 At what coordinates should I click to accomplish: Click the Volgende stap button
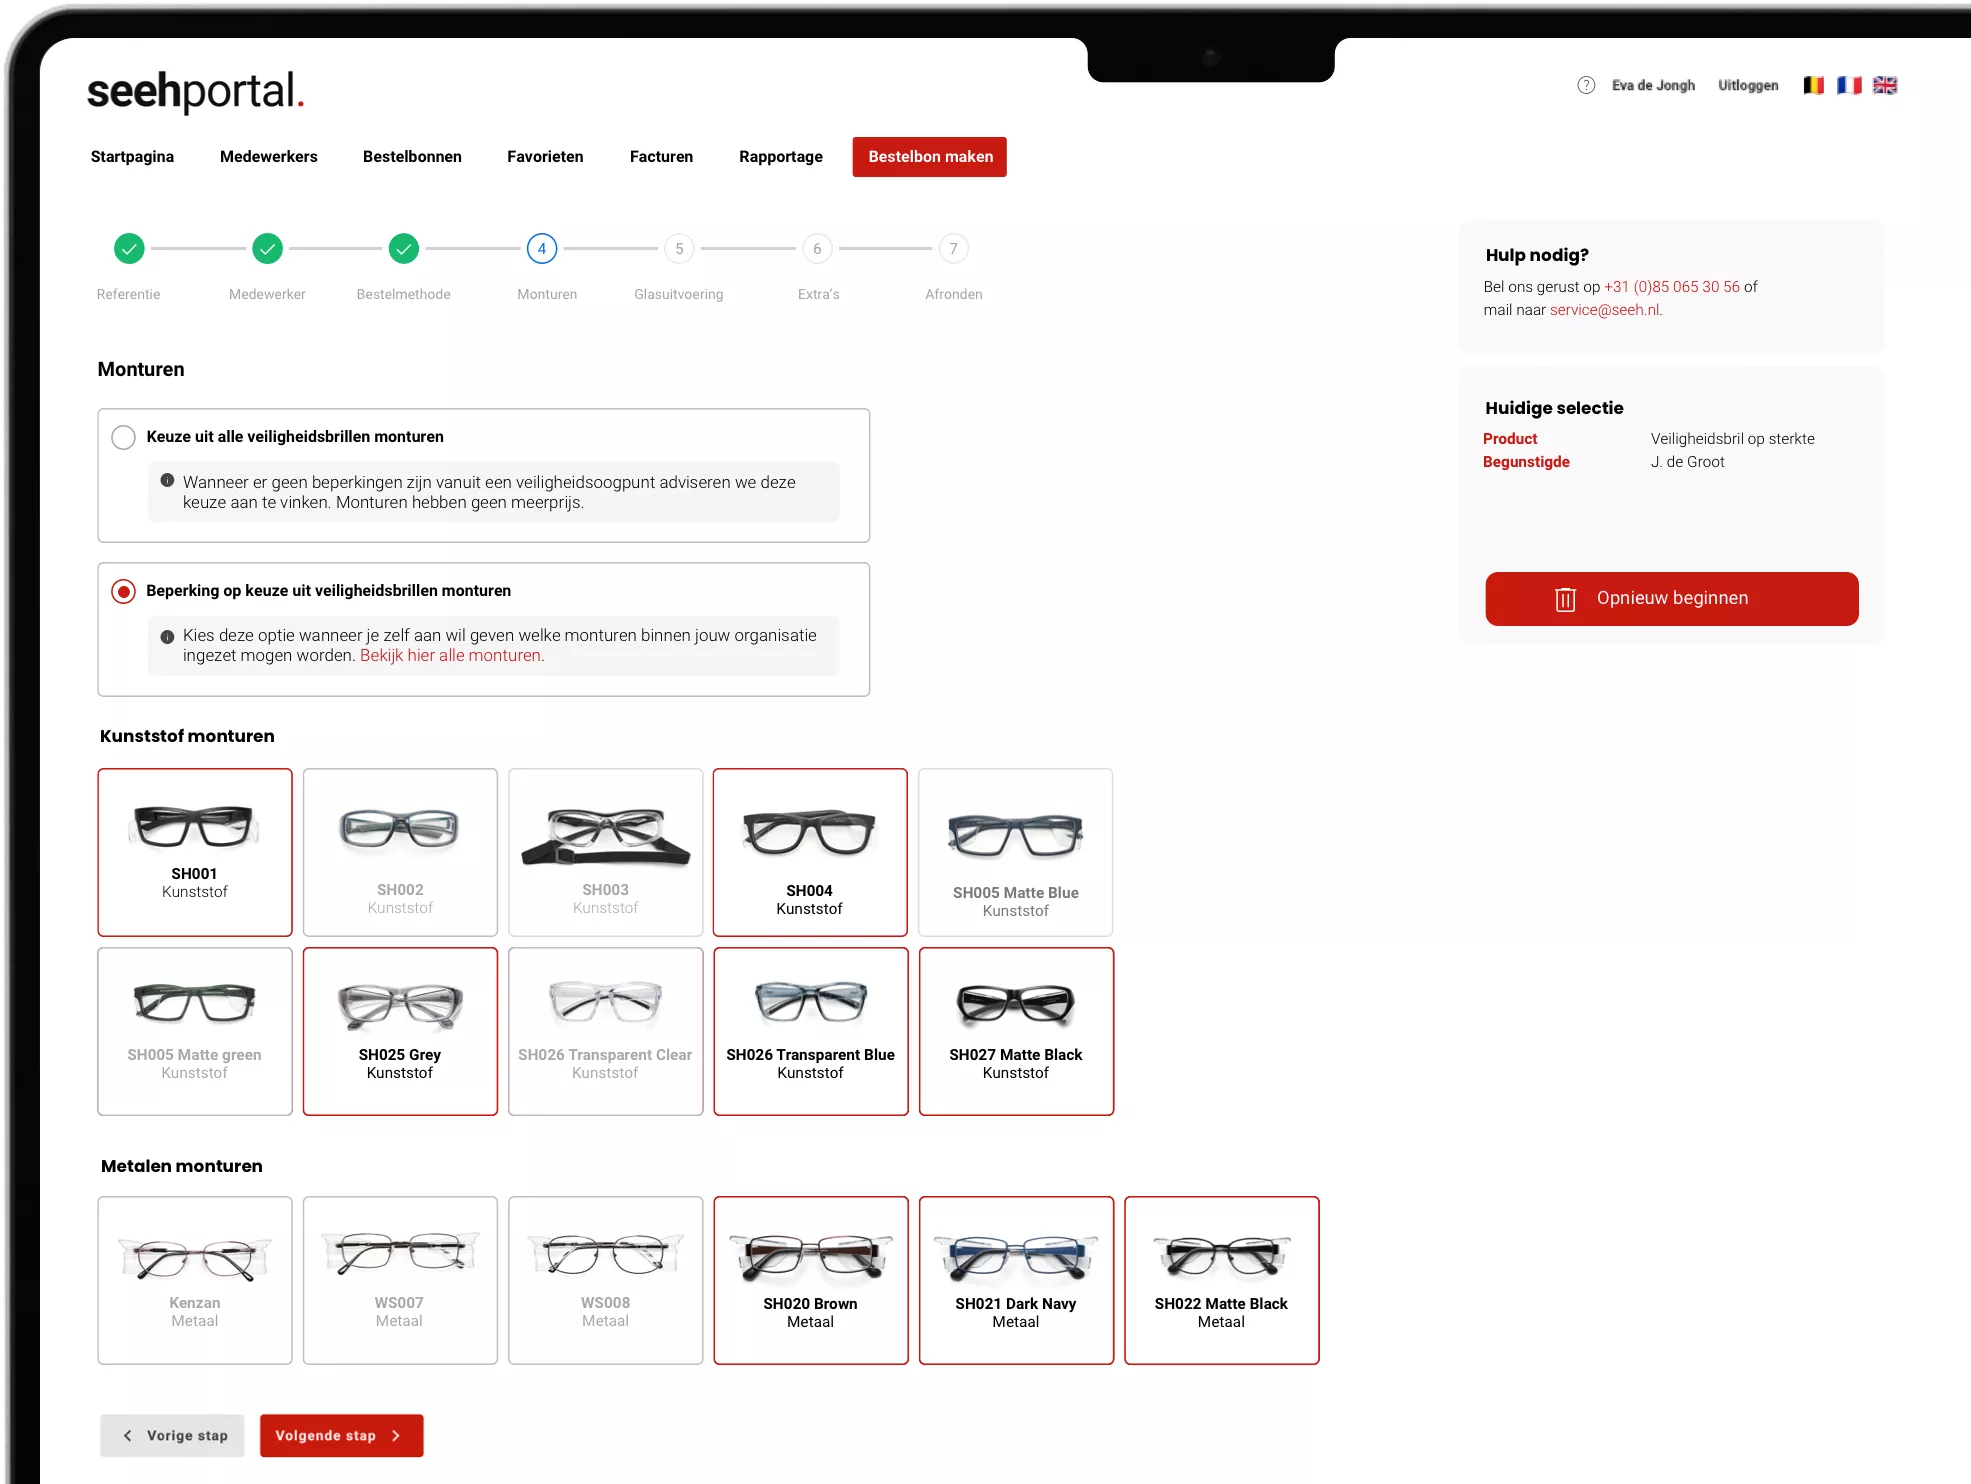(341, 1435)
